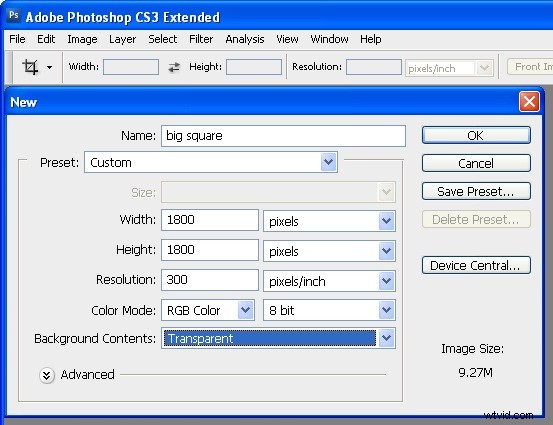Click the Width field showing 1800
This screenshot has width=553, height=425.
210,220
